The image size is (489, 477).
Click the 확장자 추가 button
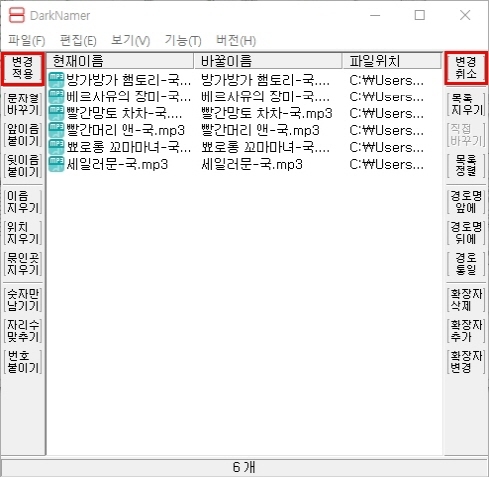point(466,331)
